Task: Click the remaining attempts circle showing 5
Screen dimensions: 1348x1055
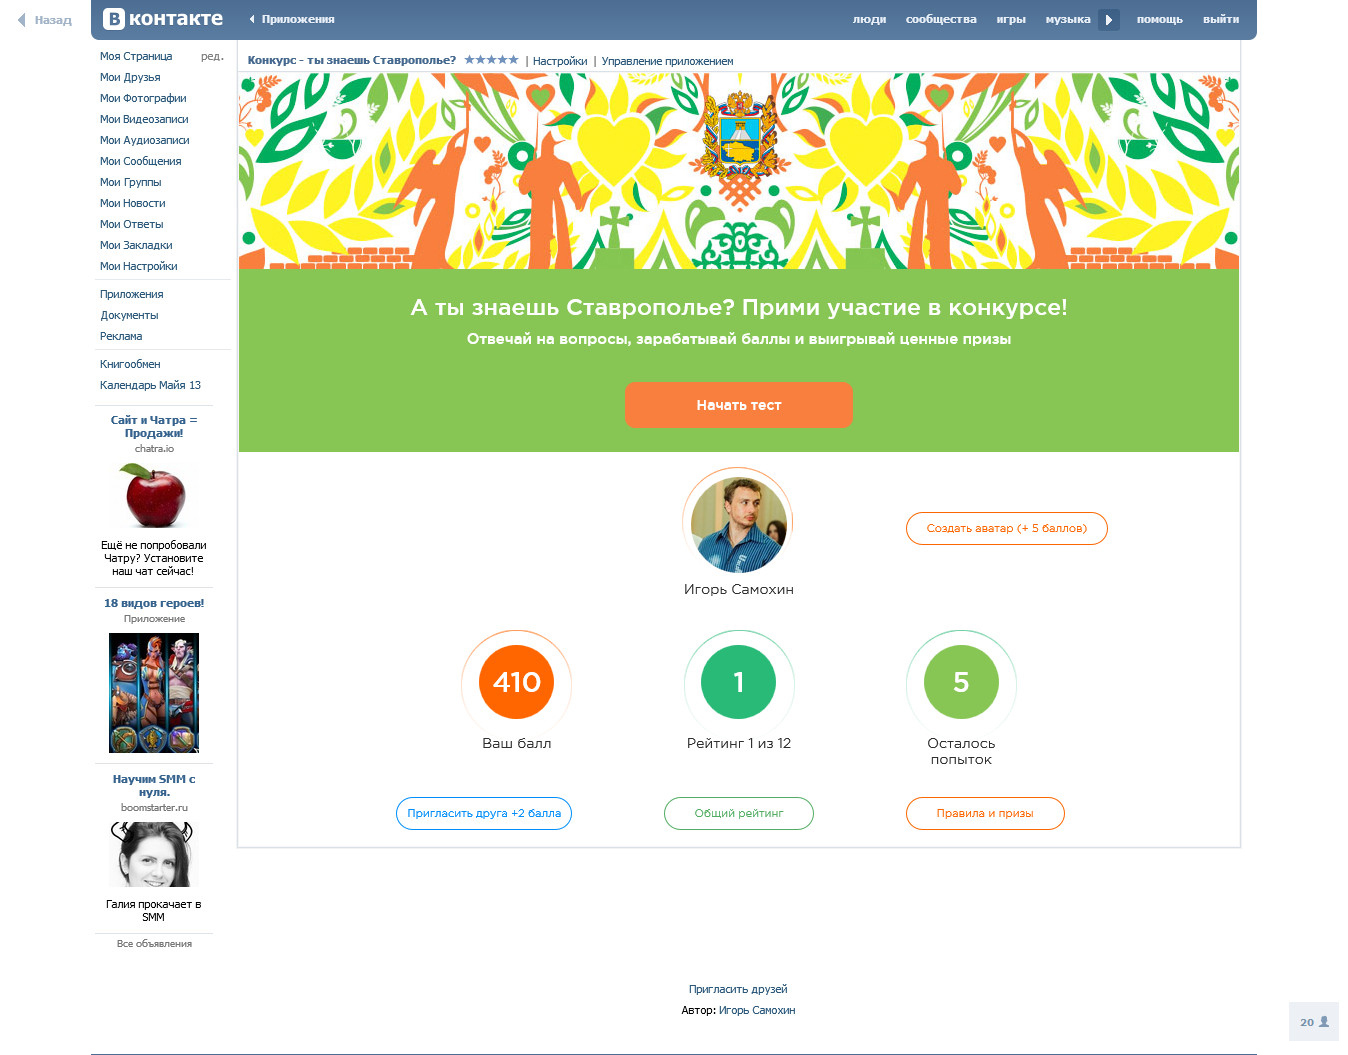Action: (961, 682)
